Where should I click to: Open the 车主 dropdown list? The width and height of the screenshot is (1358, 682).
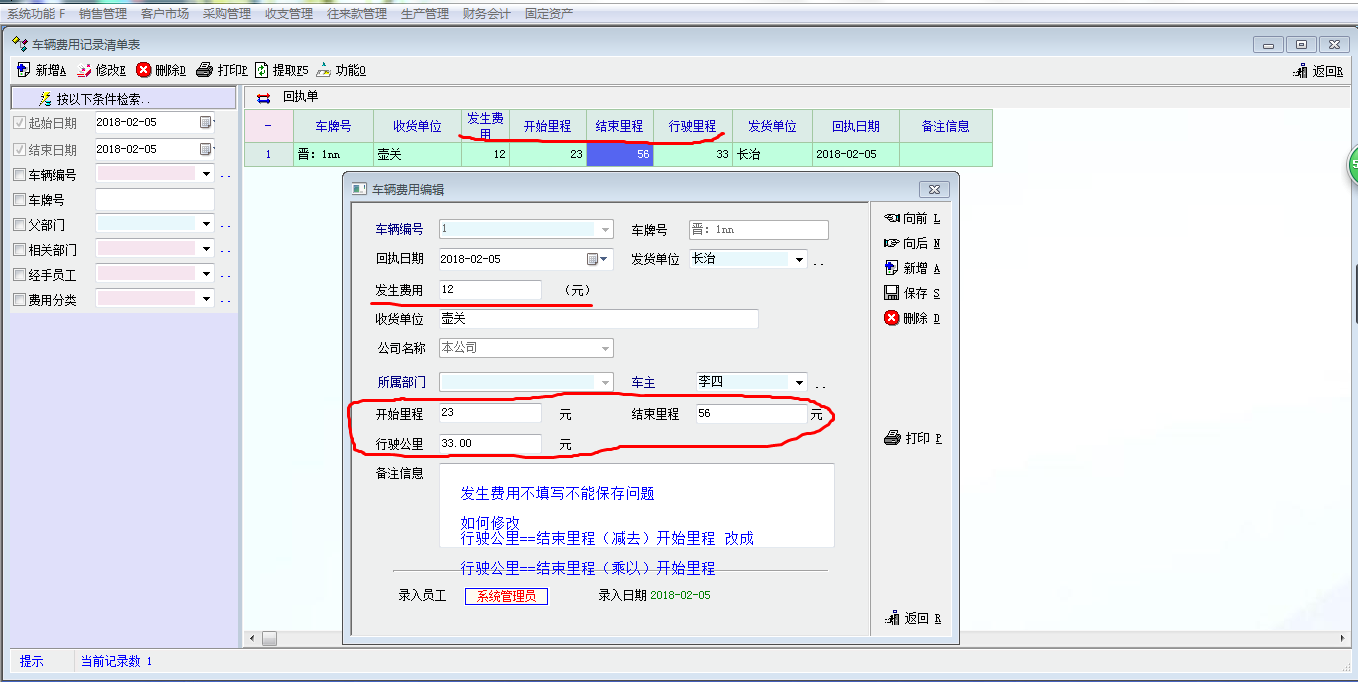pyautogui.click(x=798, y=383)
